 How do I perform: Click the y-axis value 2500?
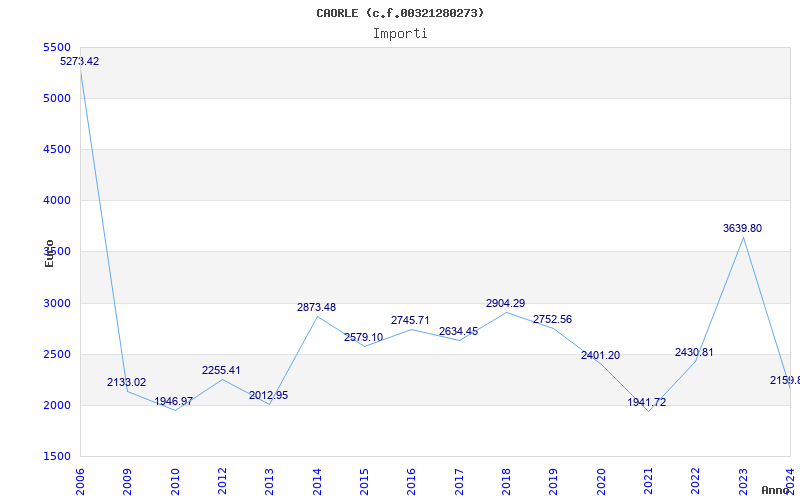tap(57, 354)
